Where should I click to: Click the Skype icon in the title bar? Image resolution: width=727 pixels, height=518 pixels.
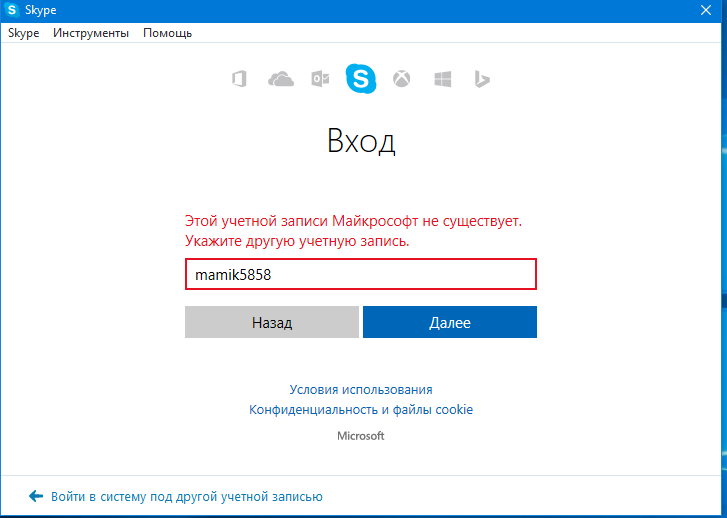point(12,10)
